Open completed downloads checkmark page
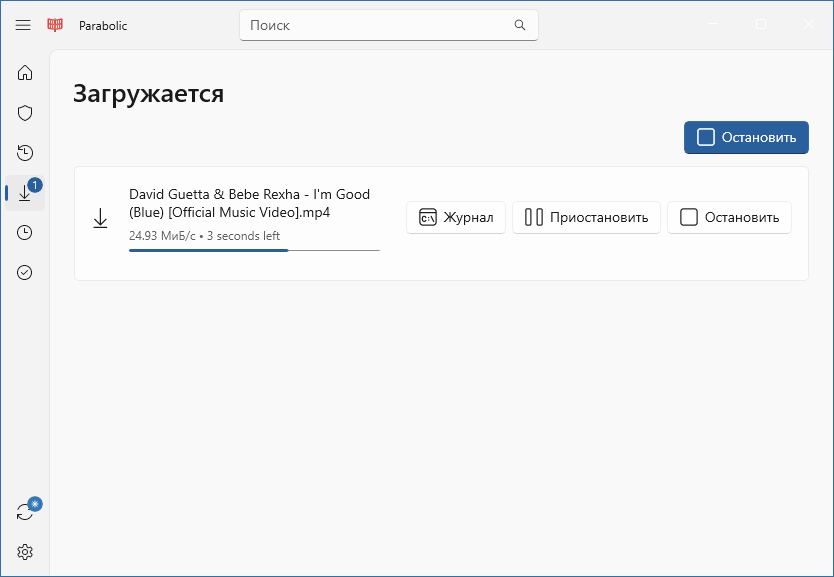 [25, 272]
